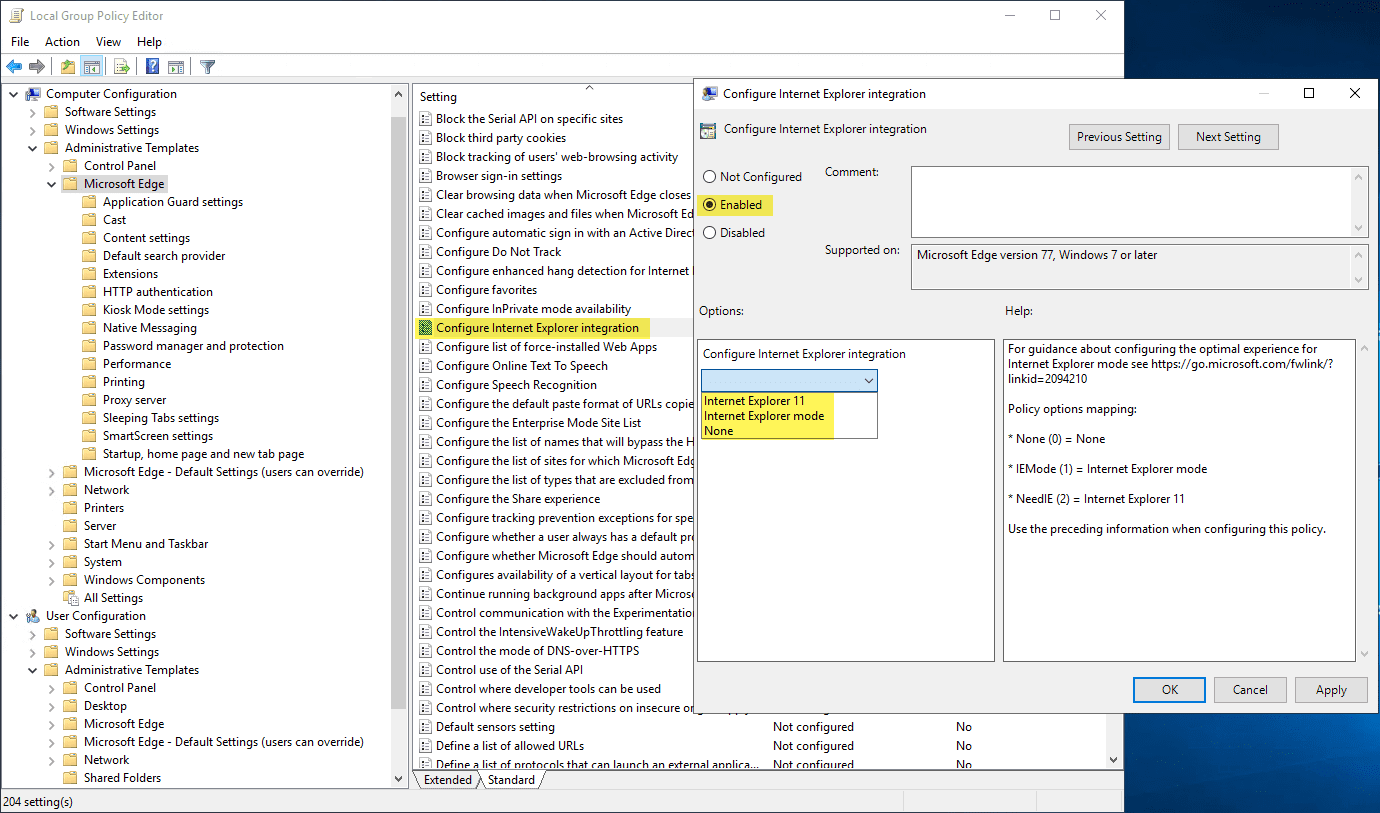The height and width of the screenshot is (813, 1380).
Task: Click the Export List toolbar icon
Action: pyautogui.click(x=121, y=67)
